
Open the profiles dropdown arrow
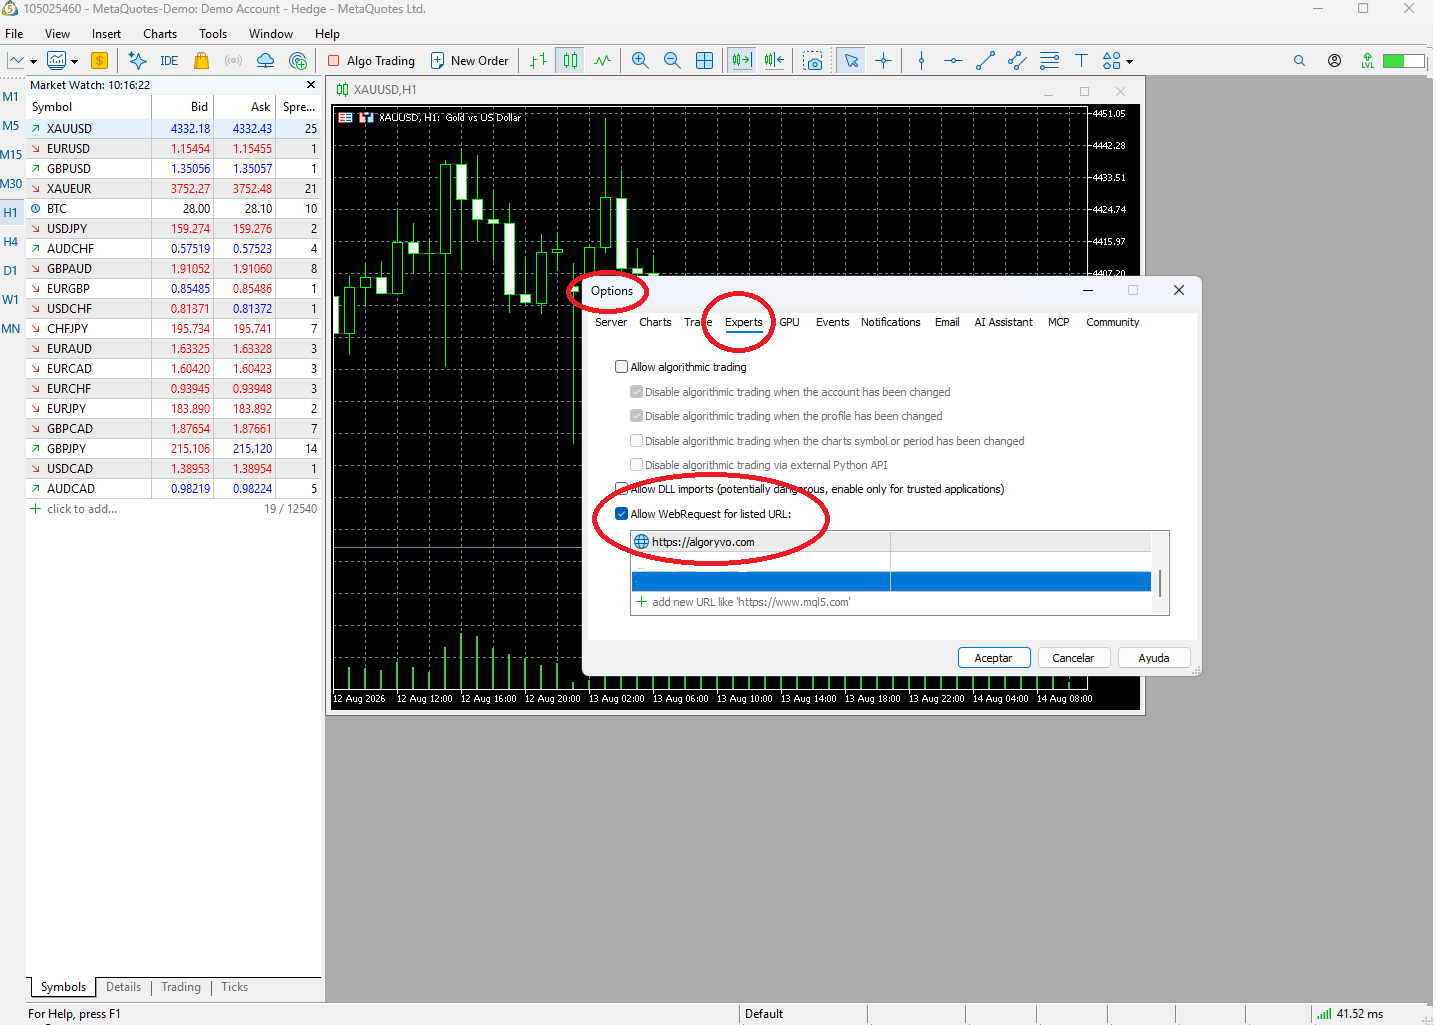click(x=74, y=62)
